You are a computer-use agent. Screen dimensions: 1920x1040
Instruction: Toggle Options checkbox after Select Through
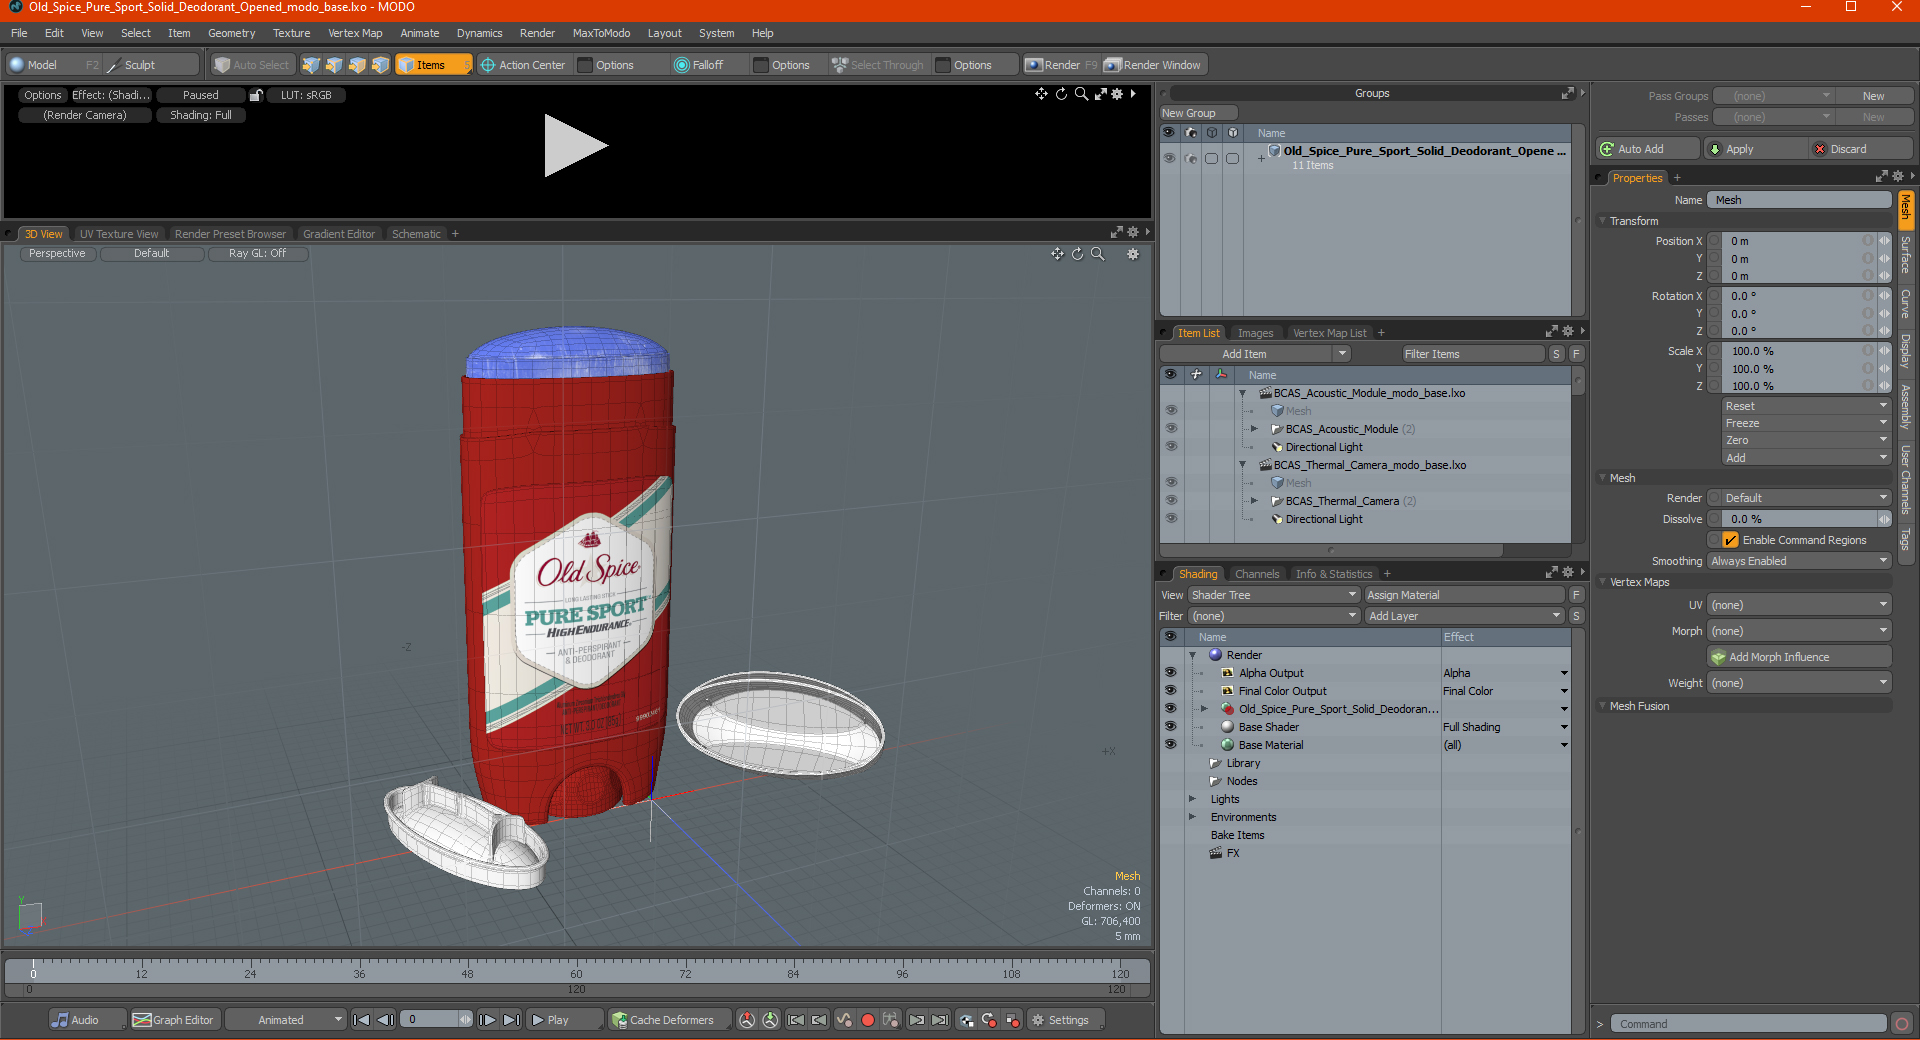click(x=943, y=65)
